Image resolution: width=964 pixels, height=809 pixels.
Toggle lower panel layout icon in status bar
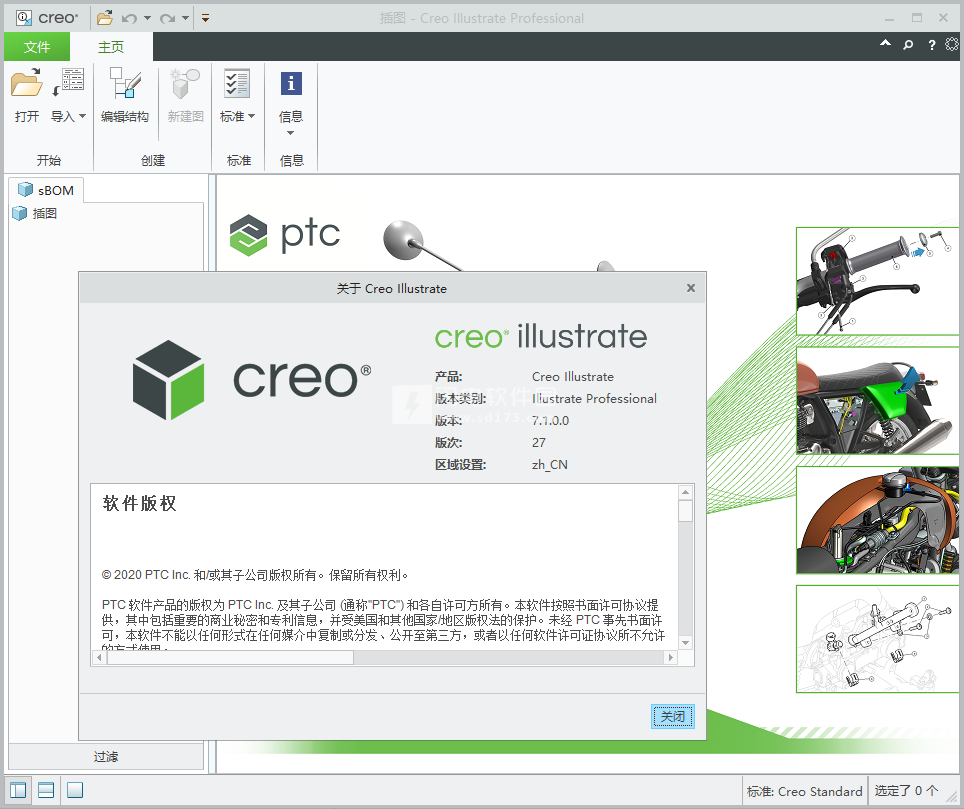click(46, 790)
